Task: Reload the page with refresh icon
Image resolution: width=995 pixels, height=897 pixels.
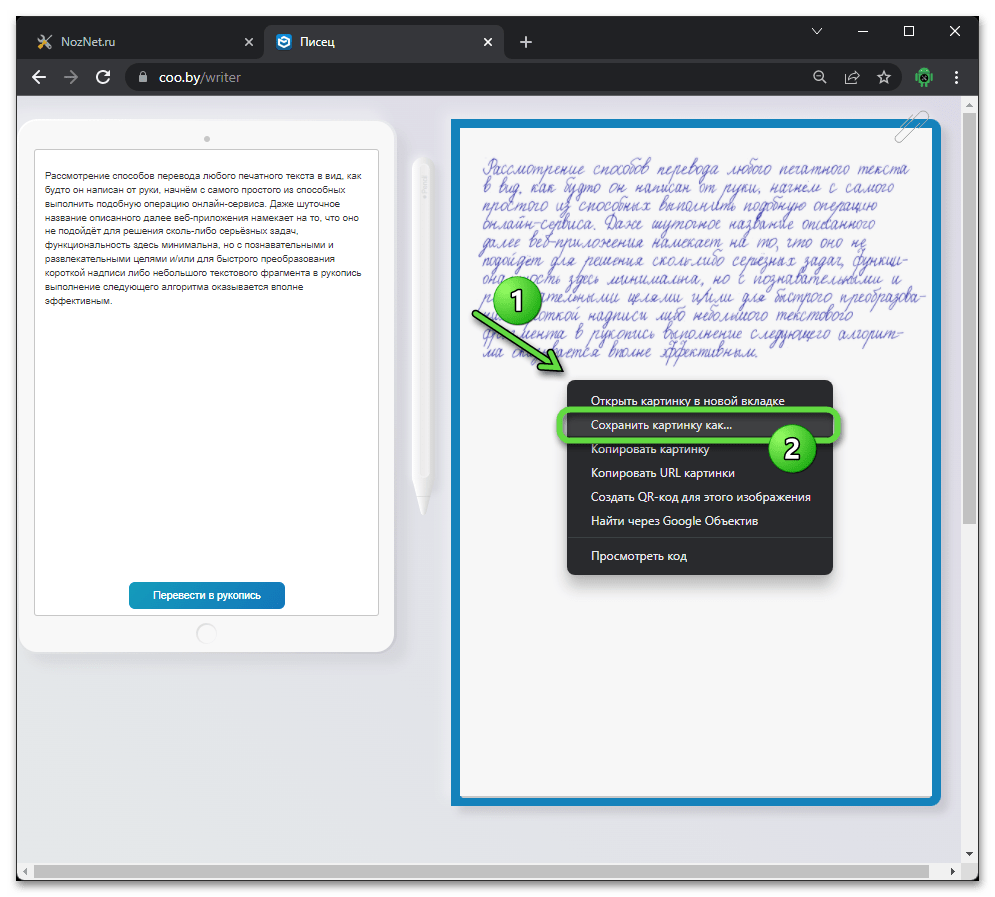Action: (102, 77)
